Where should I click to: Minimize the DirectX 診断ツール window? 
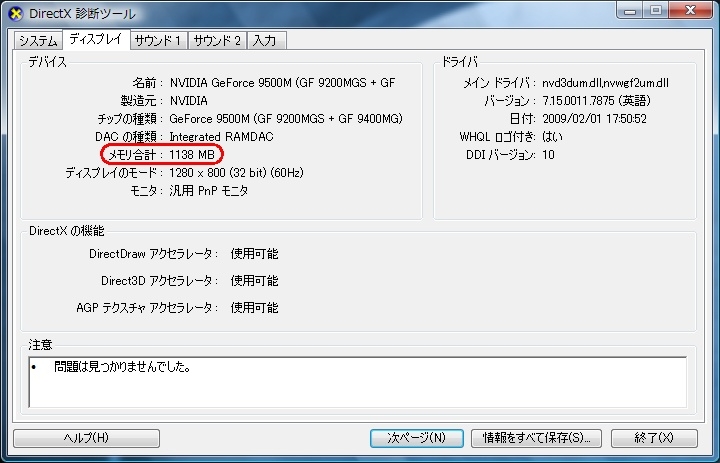coord(630,10)
